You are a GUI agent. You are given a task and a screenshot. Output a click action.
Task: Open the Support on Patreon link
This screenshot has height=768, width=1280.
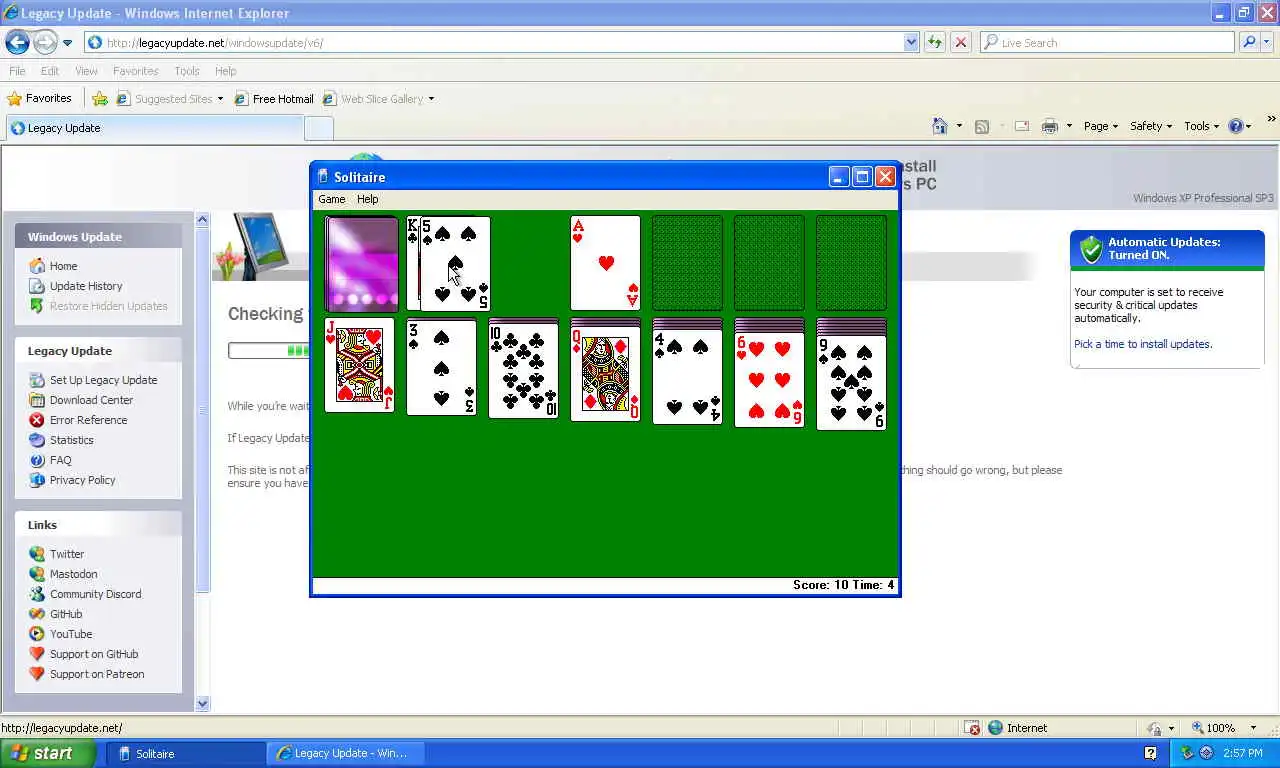pos(96,674)
